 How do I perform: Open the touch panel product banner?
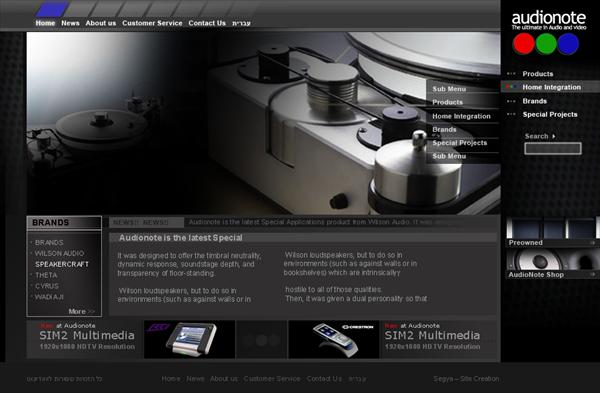[189, 339]
